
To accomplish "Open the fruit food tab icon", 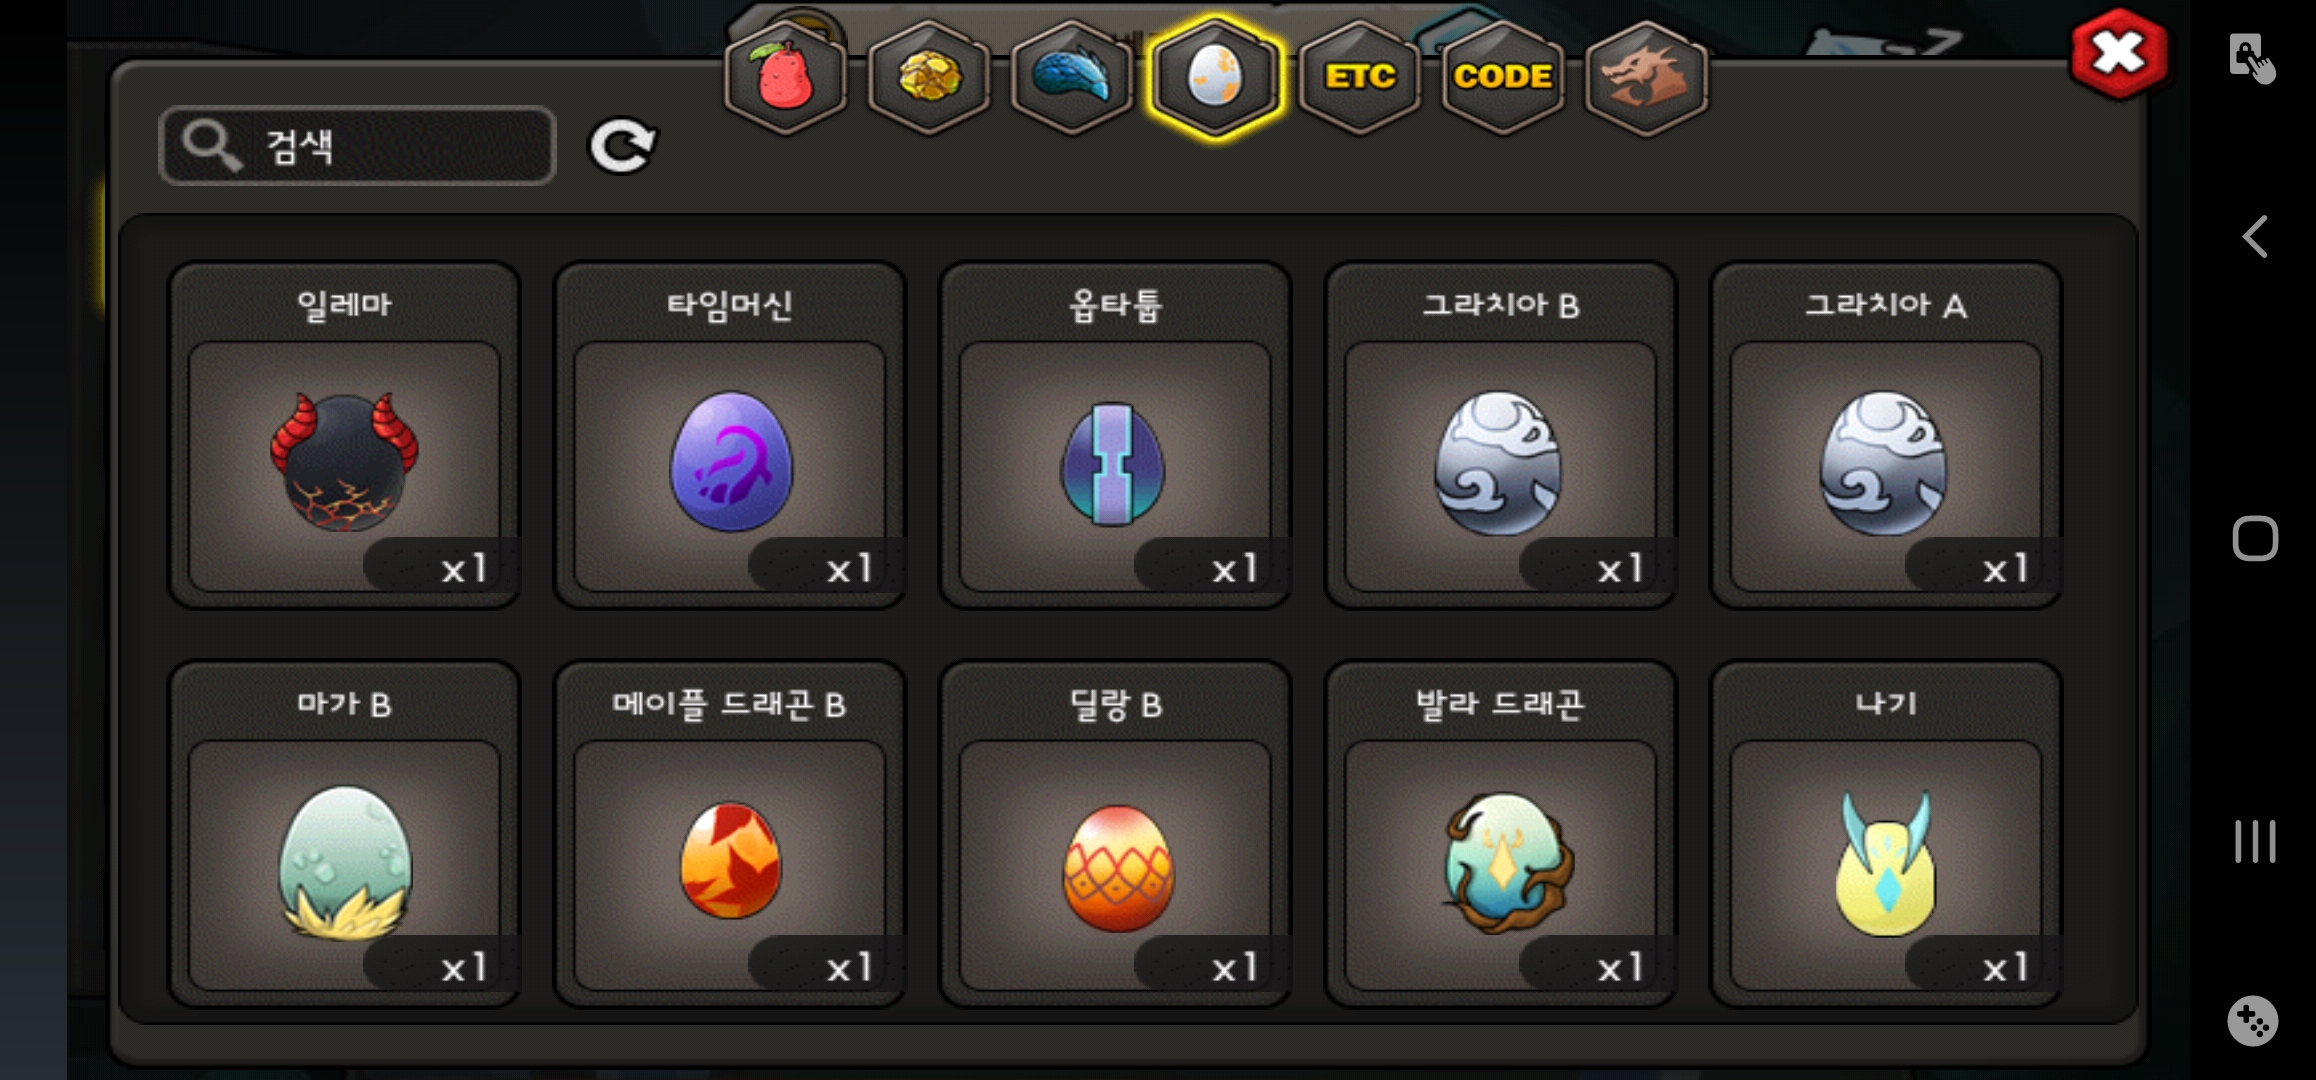I will pyautogui.click(x=786, y=78).
